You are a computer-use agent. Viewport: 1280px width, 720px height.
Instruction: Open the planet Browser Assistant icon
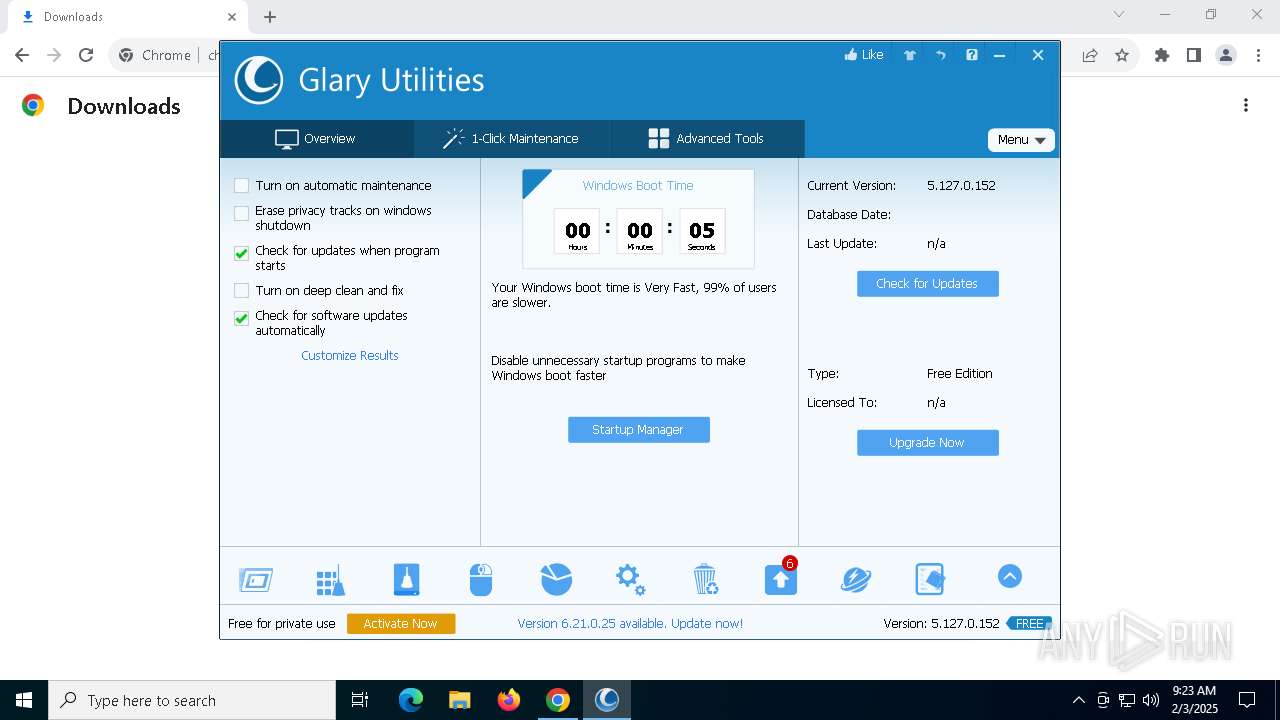(856, 578)
